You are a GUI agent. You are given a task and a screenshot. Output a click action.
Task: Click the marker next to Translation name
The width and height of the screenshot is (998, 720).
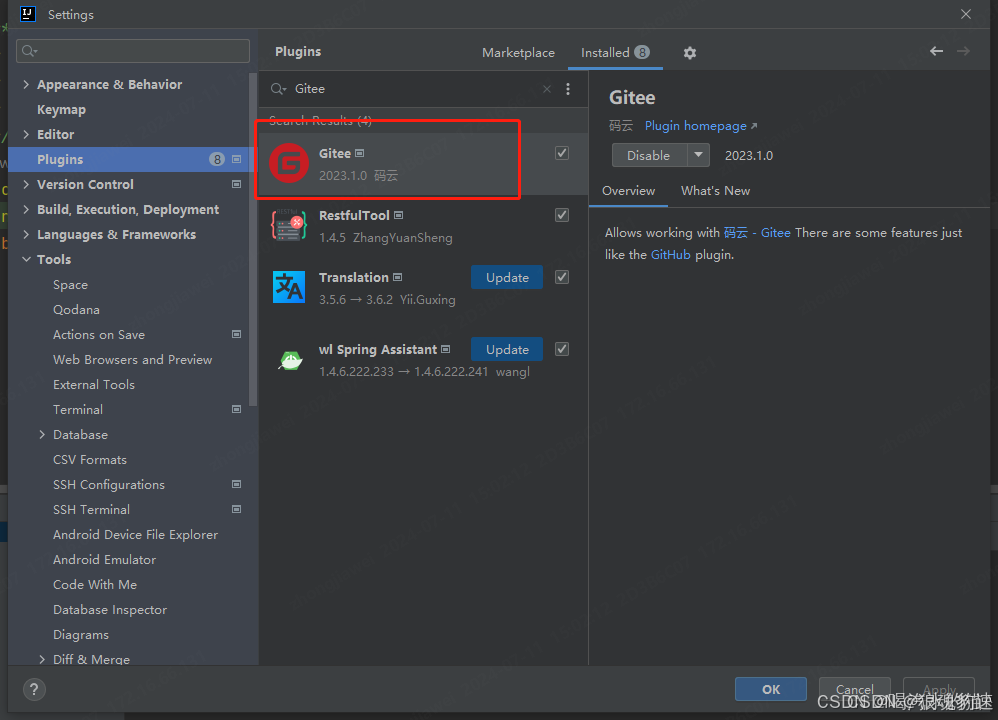[398, 278]
